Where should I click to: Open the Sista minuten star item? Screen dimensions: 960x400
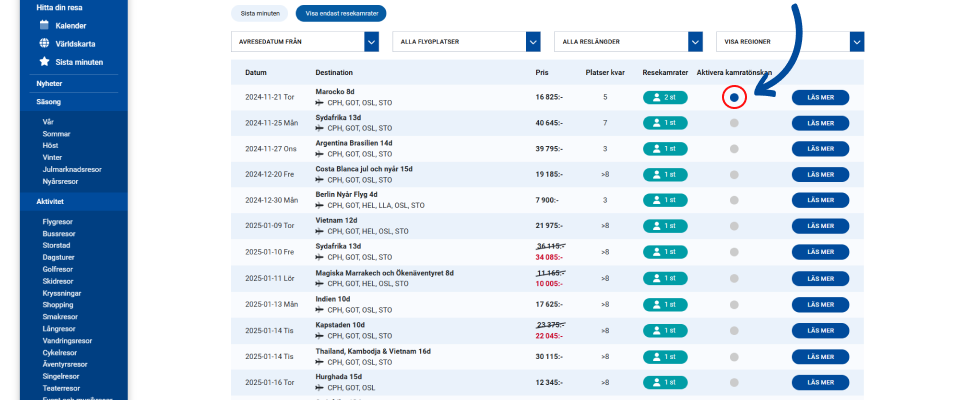pyautogui.click(x=71, y=62)
